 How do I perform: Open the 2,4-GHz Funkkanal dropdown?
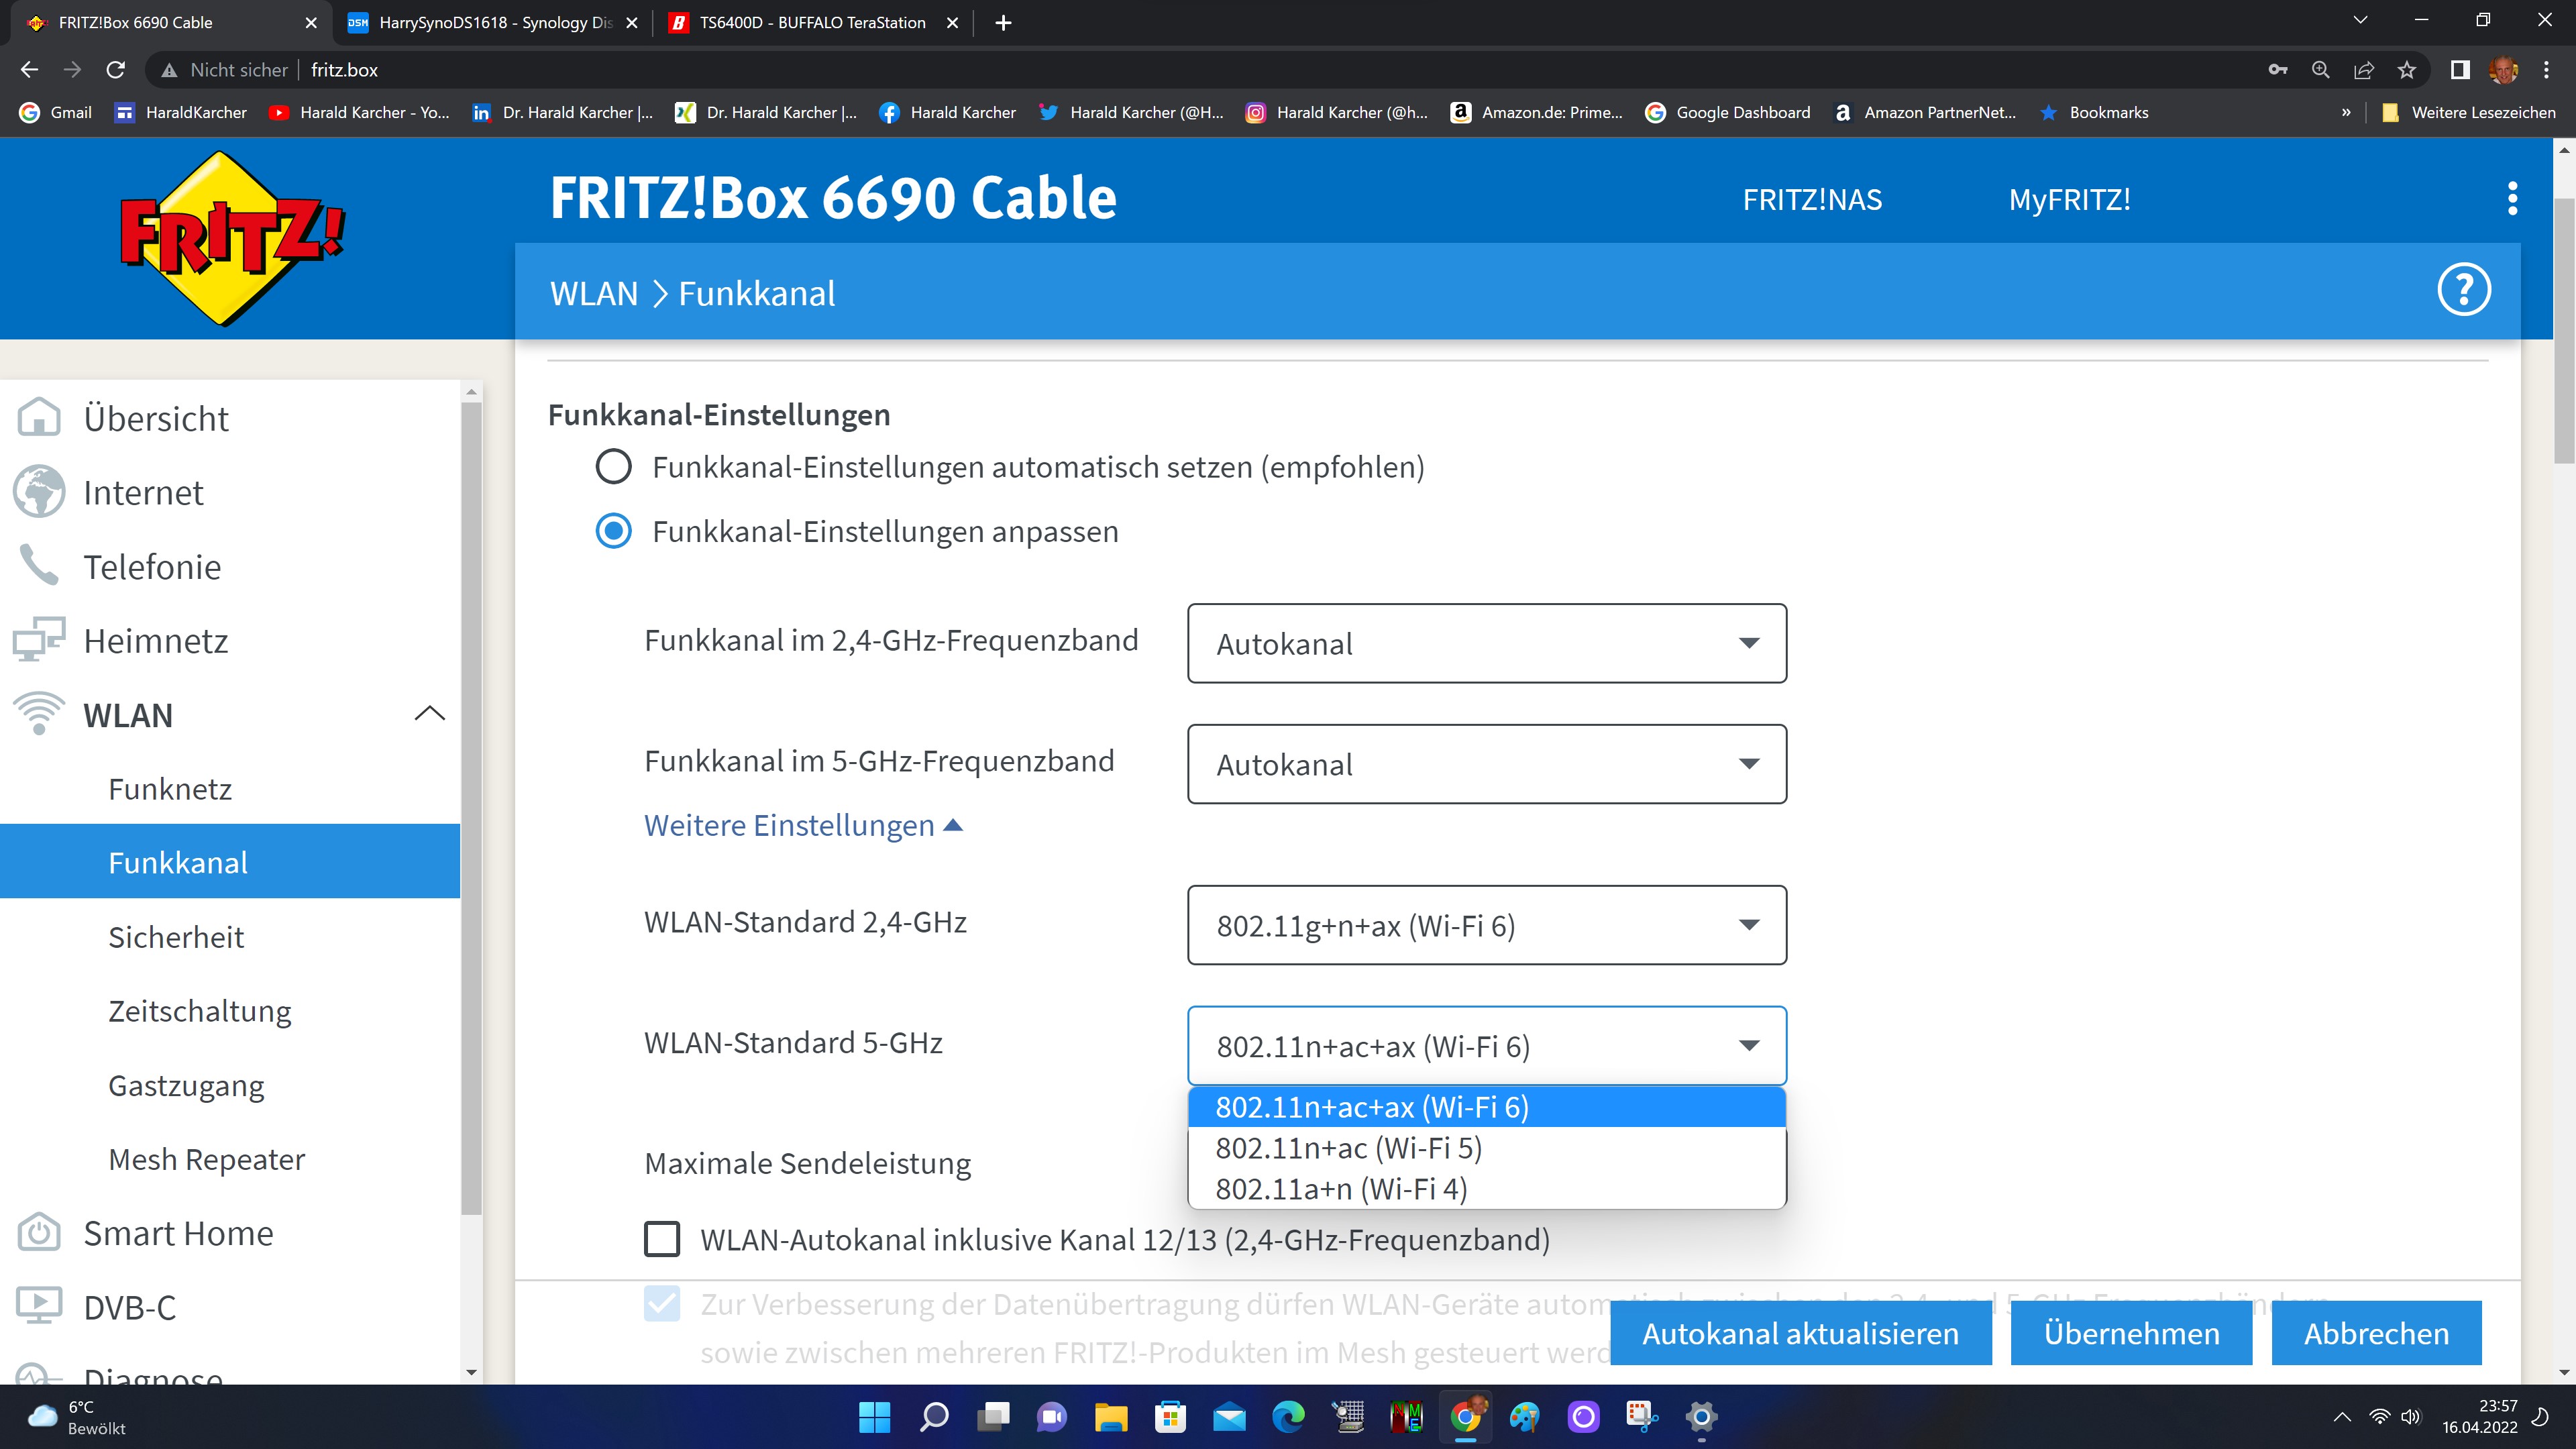point(1486,643)
